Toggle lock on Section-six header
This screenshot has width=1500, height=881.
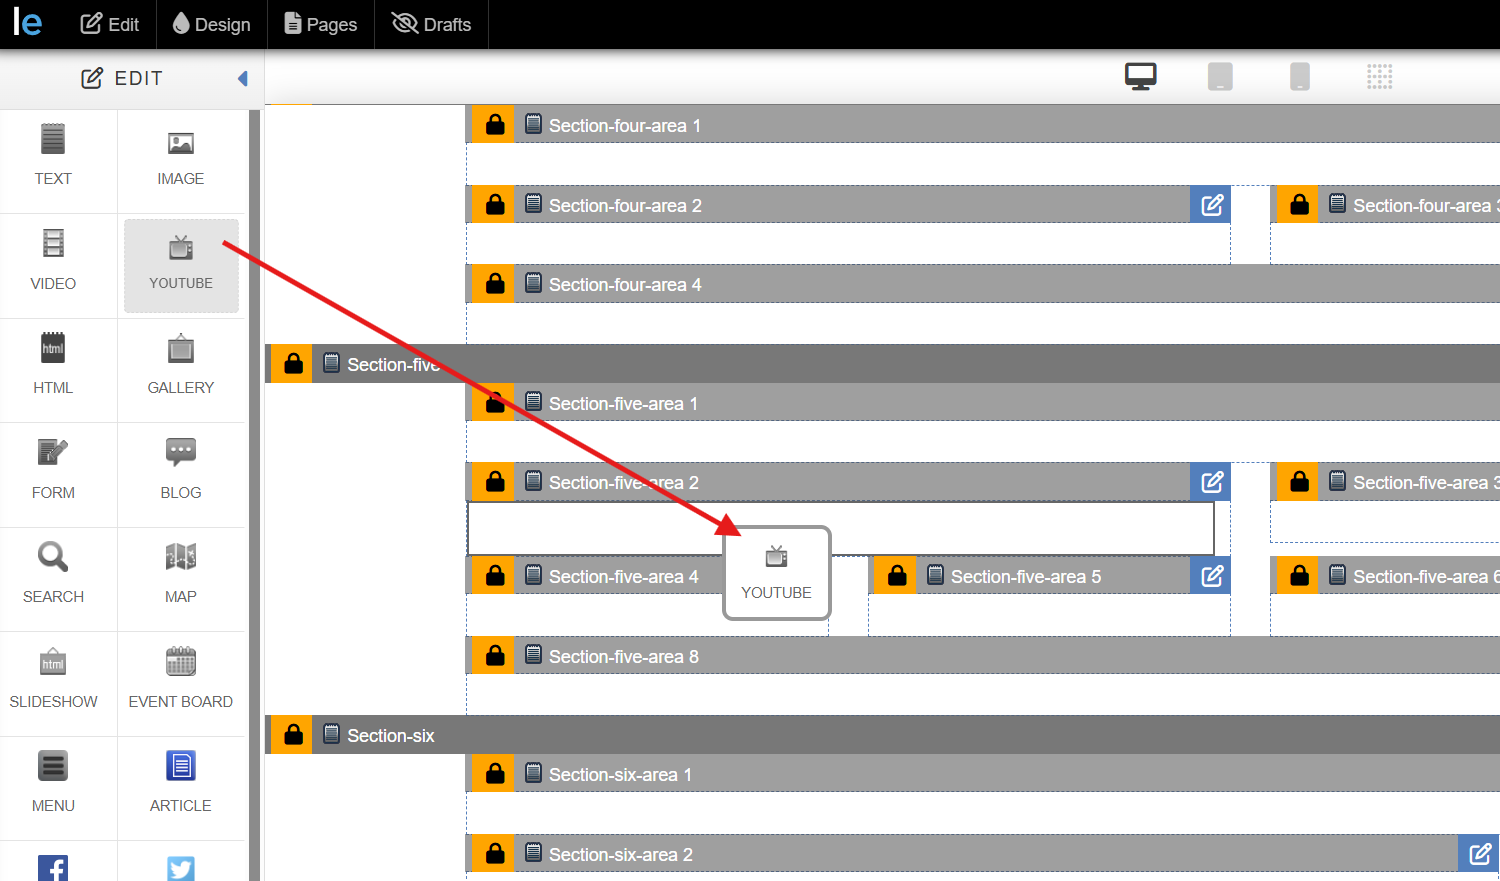click(292, 735)
